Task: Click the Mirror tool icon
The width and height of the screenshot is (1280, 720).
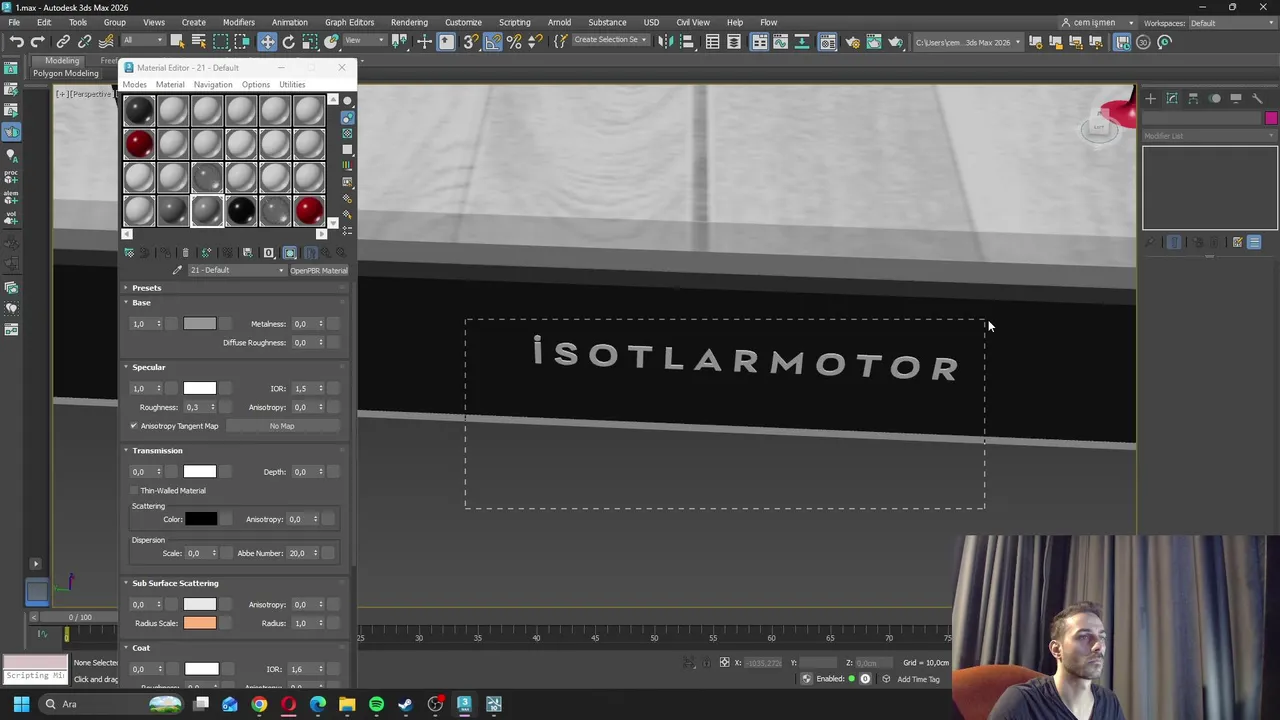Action: 665,42
